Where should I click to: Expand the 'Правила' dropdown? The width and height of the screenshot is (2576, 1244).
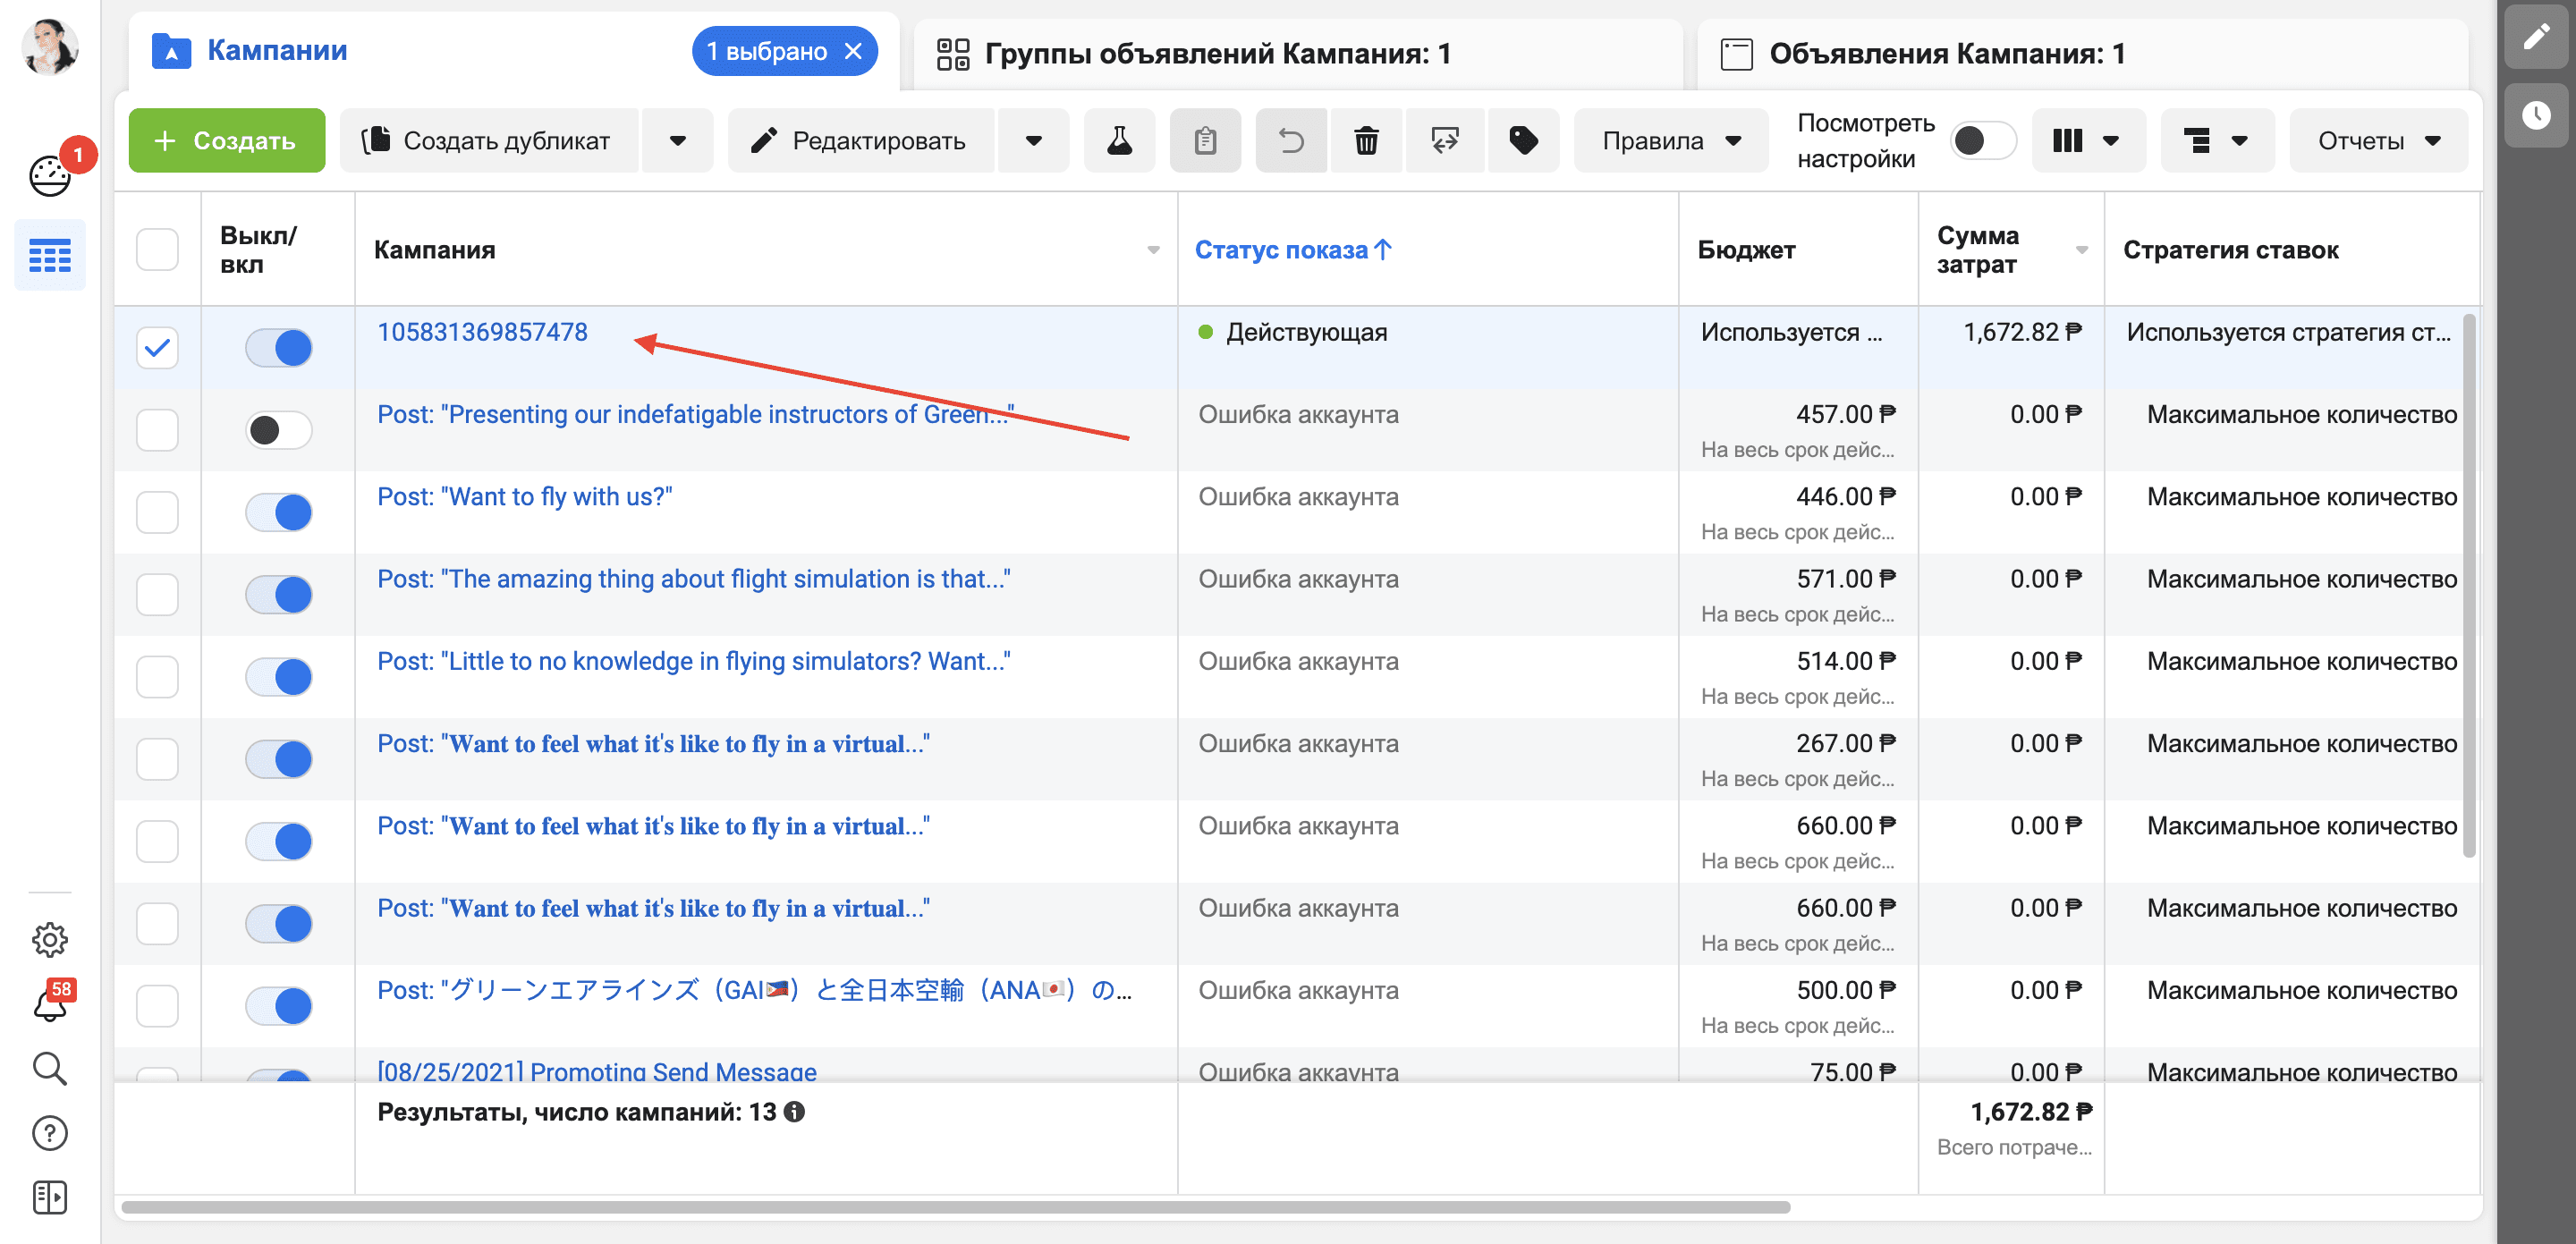tap(1670, 141)
